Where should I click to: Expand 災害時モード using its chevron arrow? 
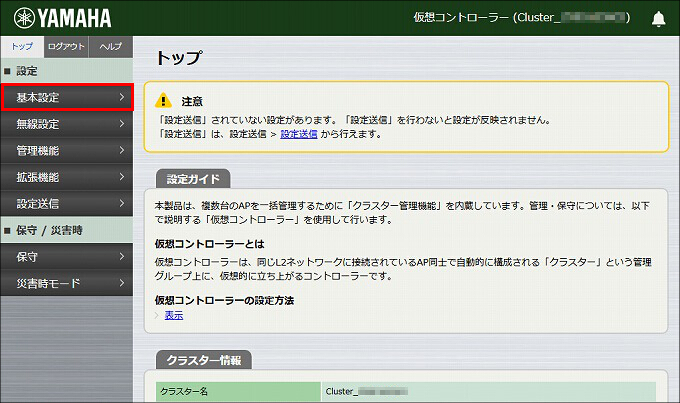122,283
